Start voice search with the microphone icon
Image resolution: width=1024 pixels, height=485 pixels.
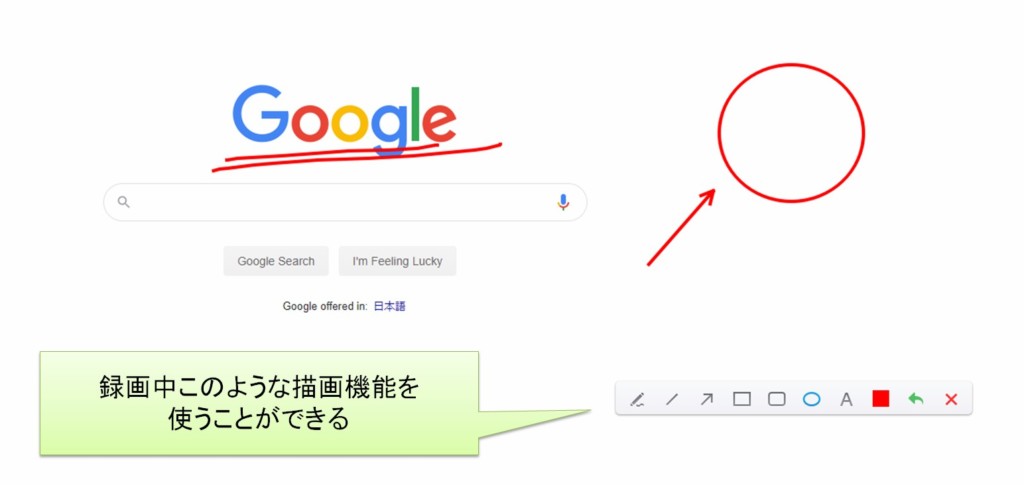click(x=563, y=202)
